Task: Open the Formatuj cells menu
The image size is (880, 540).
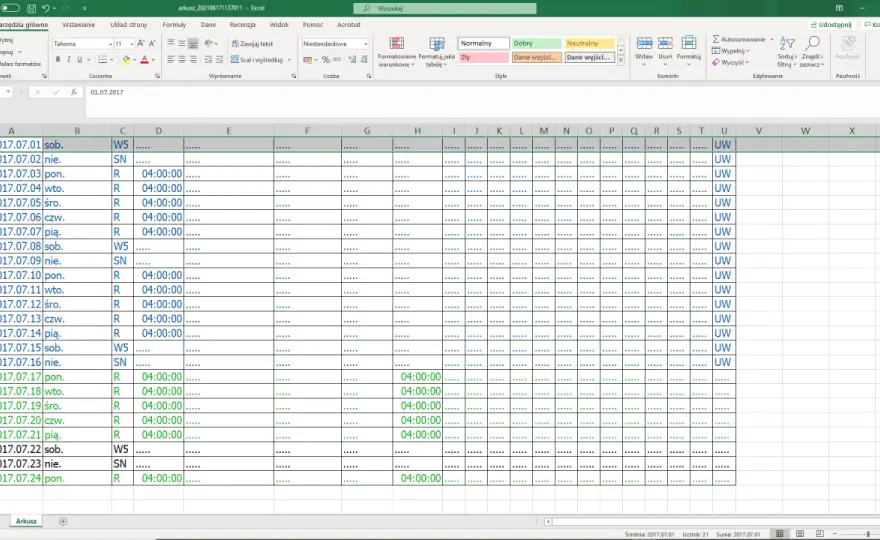Action: coord(689,51)
